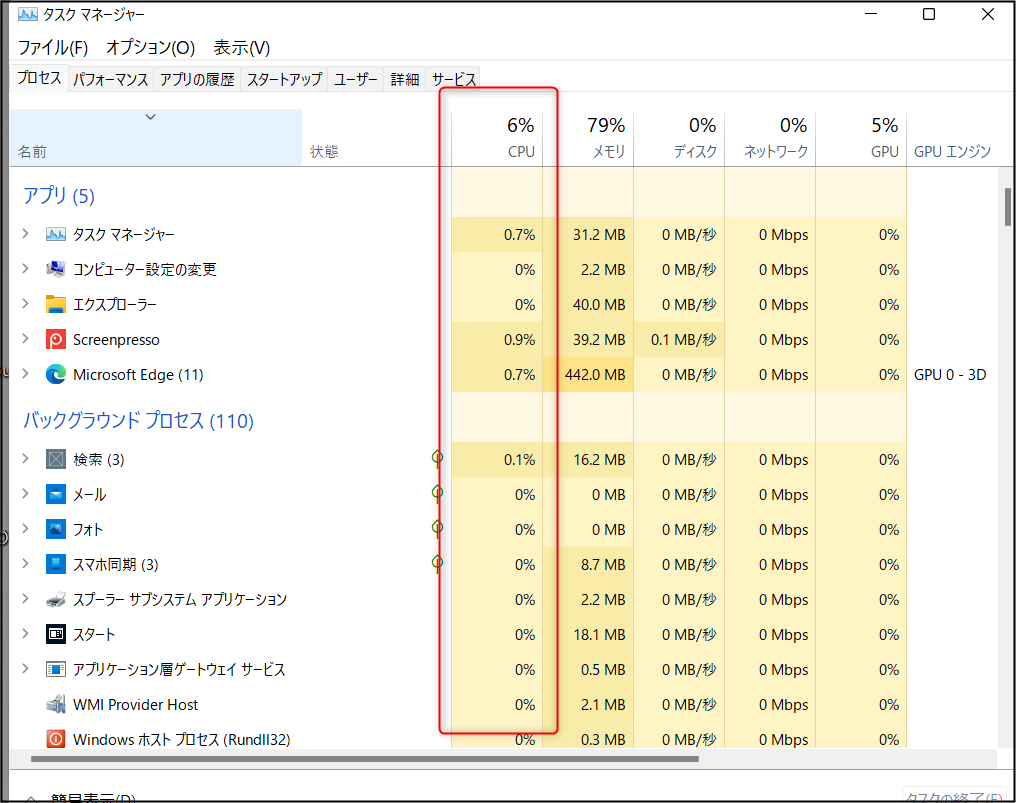Sort by the GPU エンジン column header
The width and height of the screenshot is (1016, 803).
click(952, 137)
